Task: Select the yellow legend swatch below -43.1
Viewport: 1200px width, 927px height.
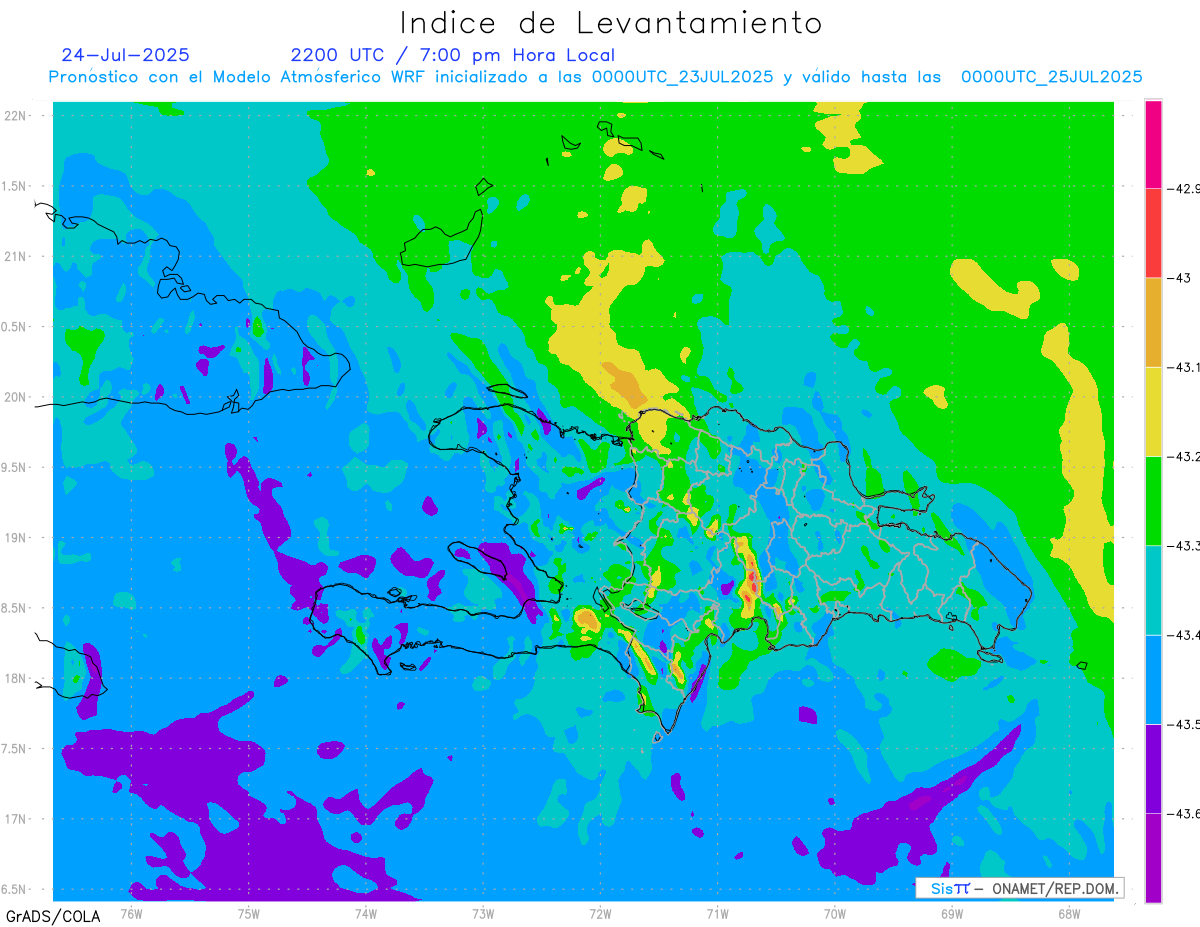Action: [1153, 411]
